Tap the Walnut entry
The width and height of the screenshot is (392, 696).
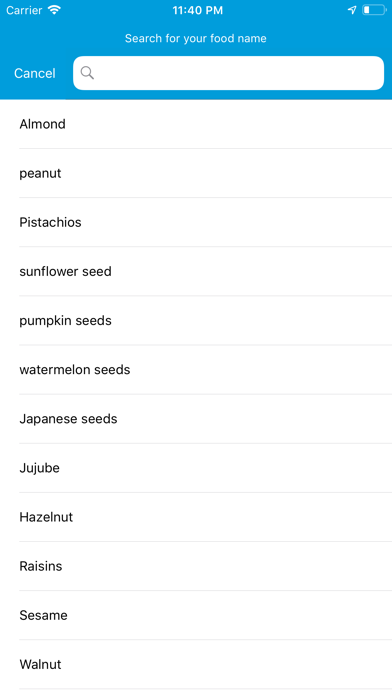(x=196, y=664)
